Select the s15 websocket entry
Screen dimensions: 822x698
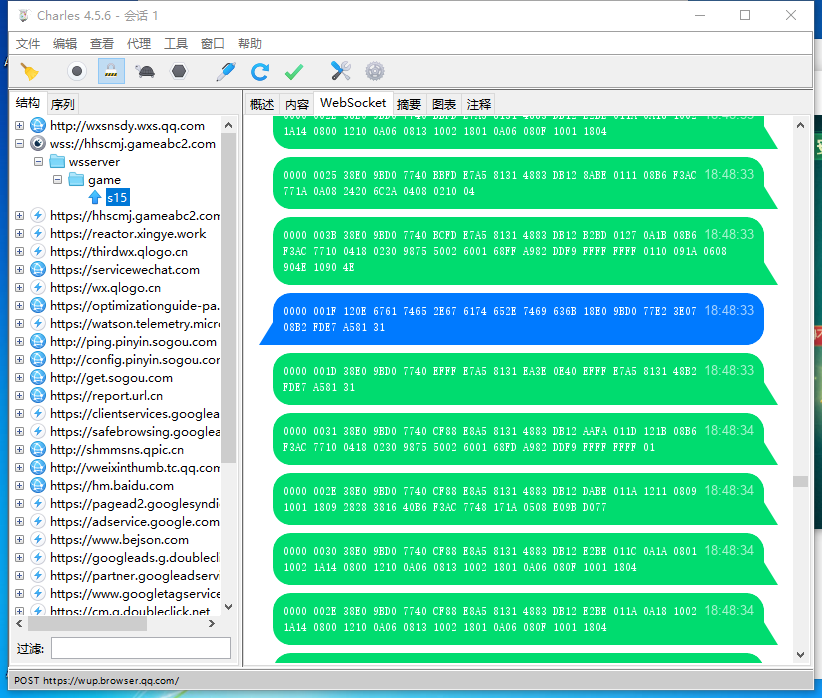tap(117, 198)
